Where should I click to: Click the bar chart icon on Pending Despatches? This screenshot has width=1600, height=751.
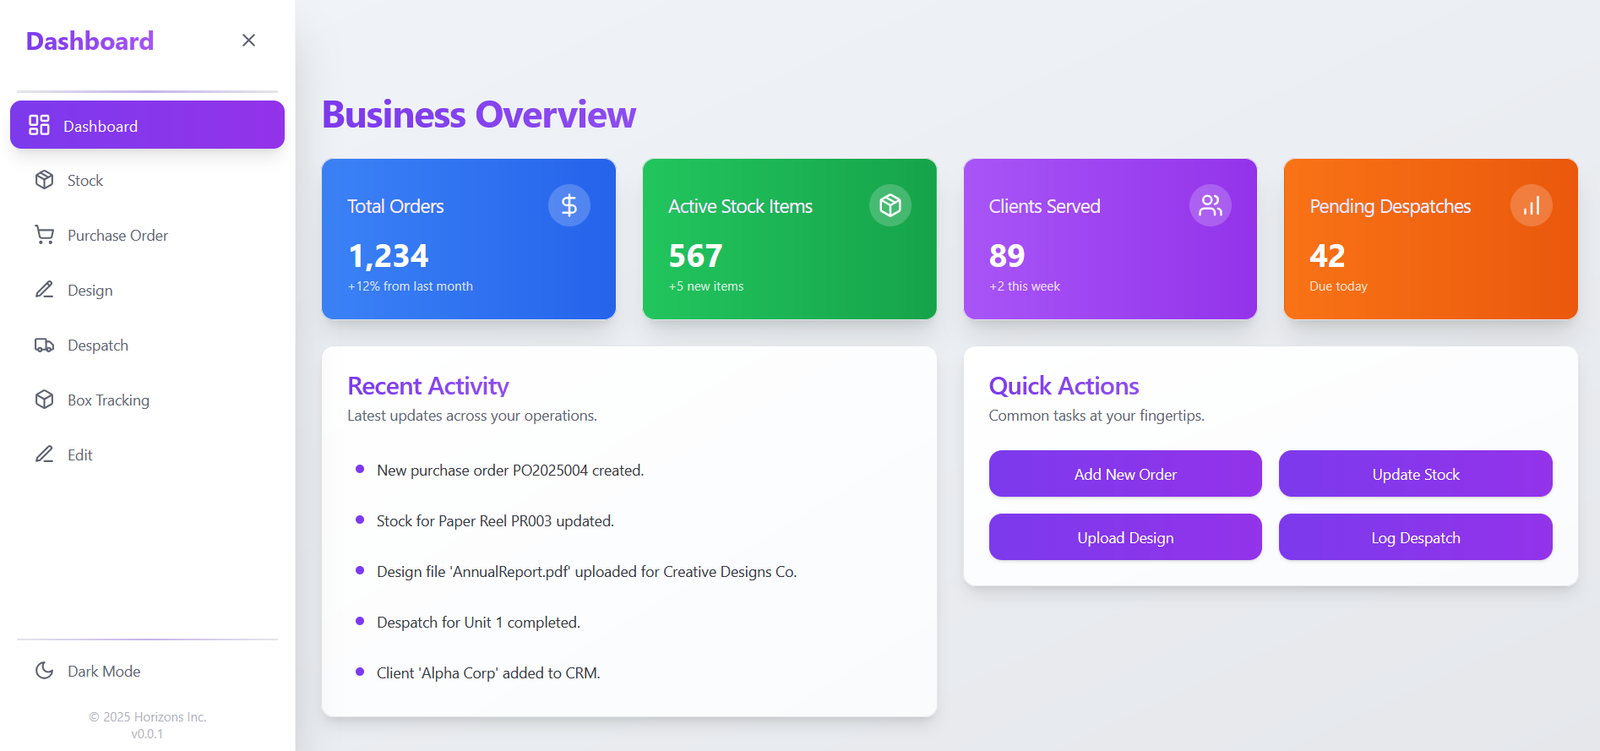(1531, 206)
